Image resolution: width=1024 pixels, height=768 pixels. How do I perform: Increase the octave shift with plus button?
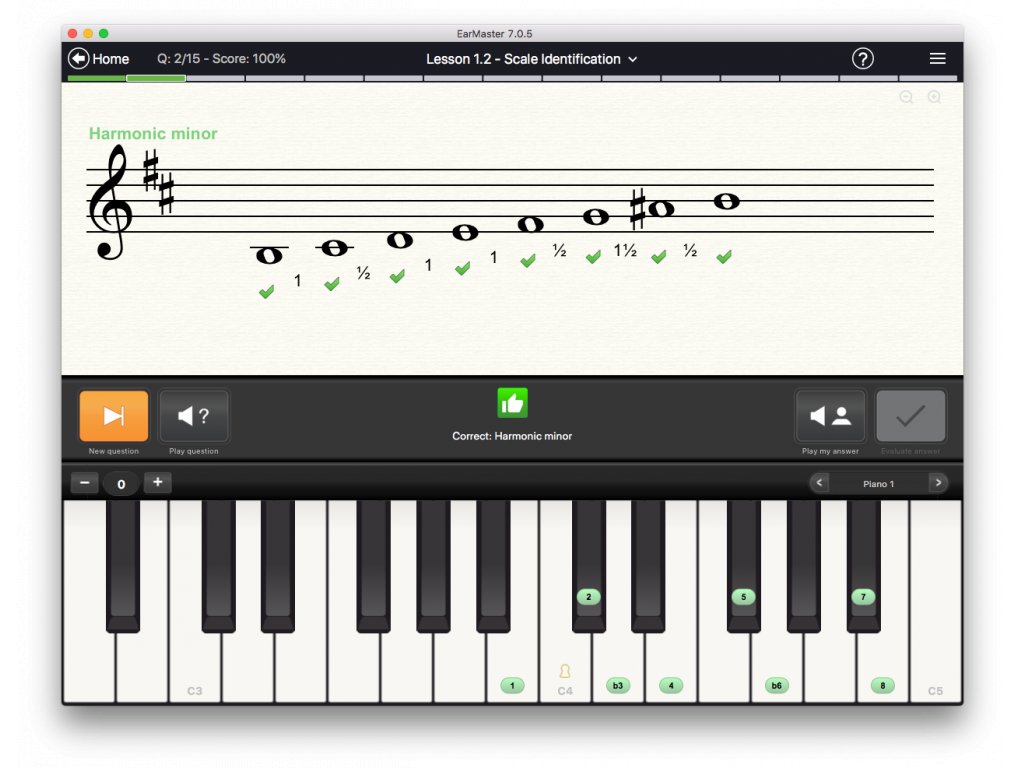tap(157, 483)
